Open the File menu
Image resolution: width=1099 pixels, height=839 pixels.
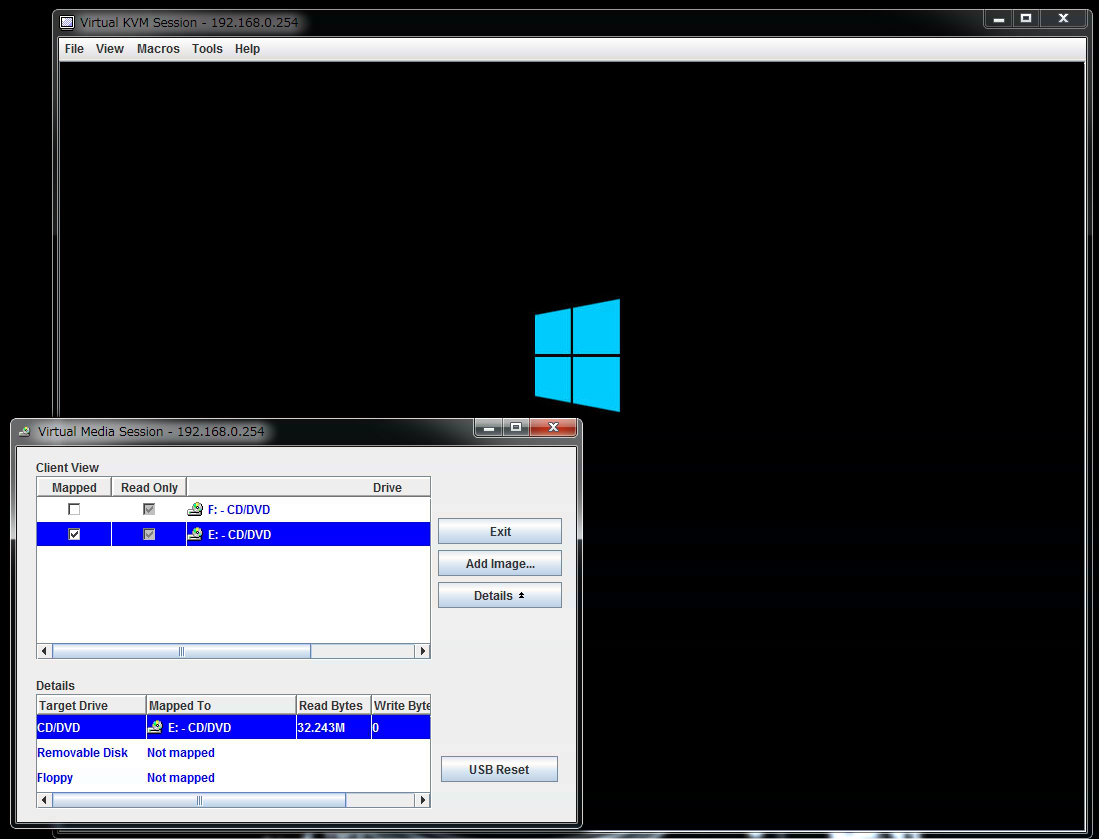(x=74, y=49)
